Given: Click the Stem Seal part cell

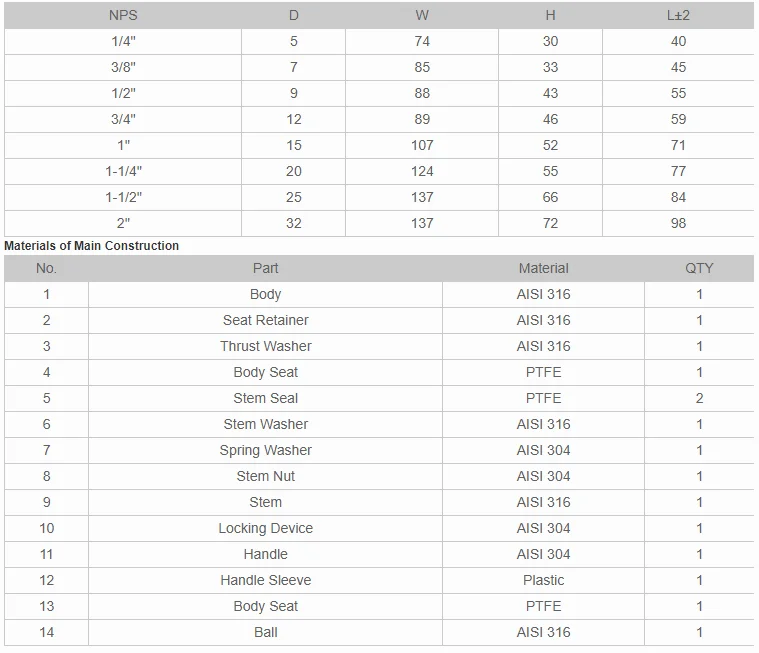Looking at the screenshot, I should tap(265, 398).
